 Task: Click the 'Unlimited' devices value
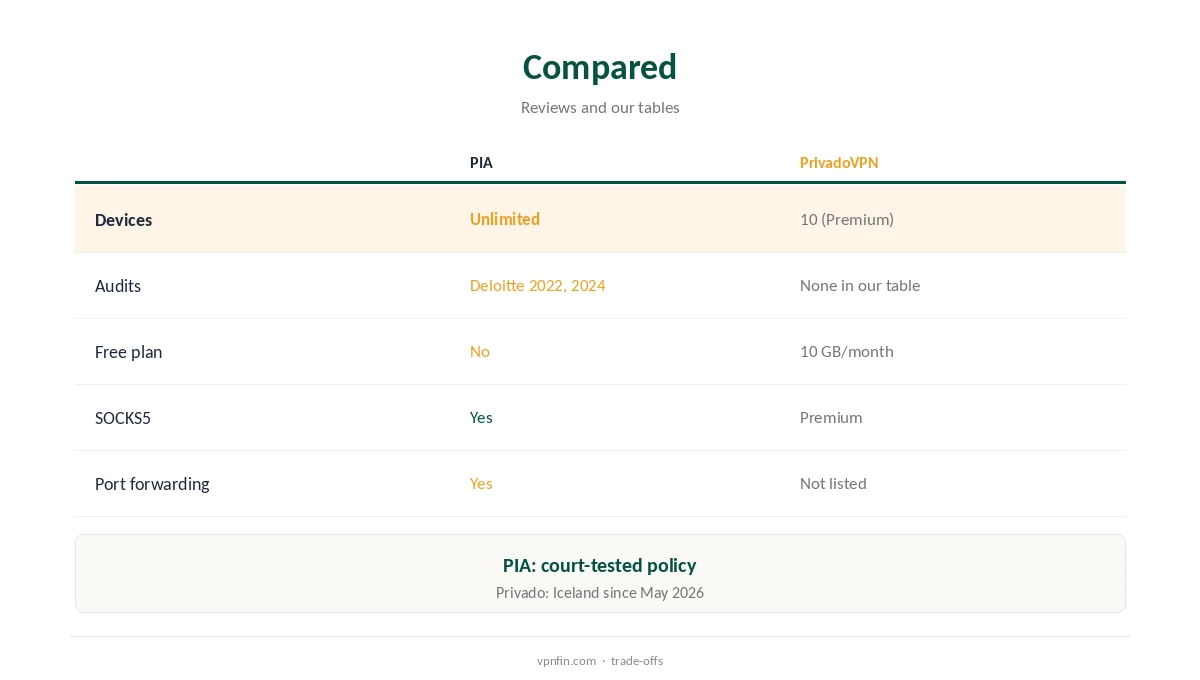[505, 219]
